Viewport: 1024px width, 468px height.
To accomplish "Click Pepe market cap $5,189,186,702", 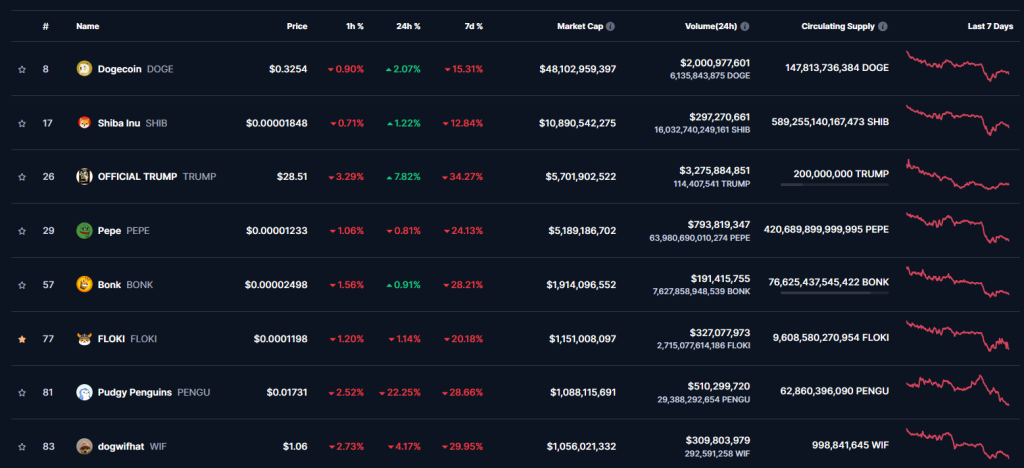I will 581,230.
